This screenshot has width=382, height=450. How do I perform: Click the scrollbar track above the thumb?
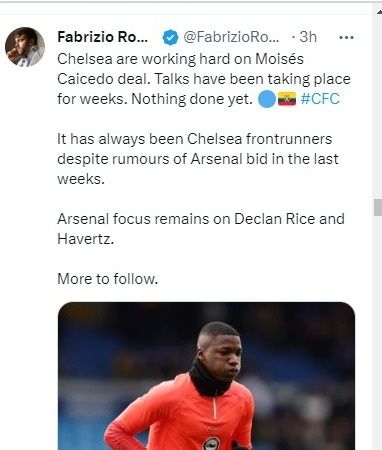pos(378,107)
